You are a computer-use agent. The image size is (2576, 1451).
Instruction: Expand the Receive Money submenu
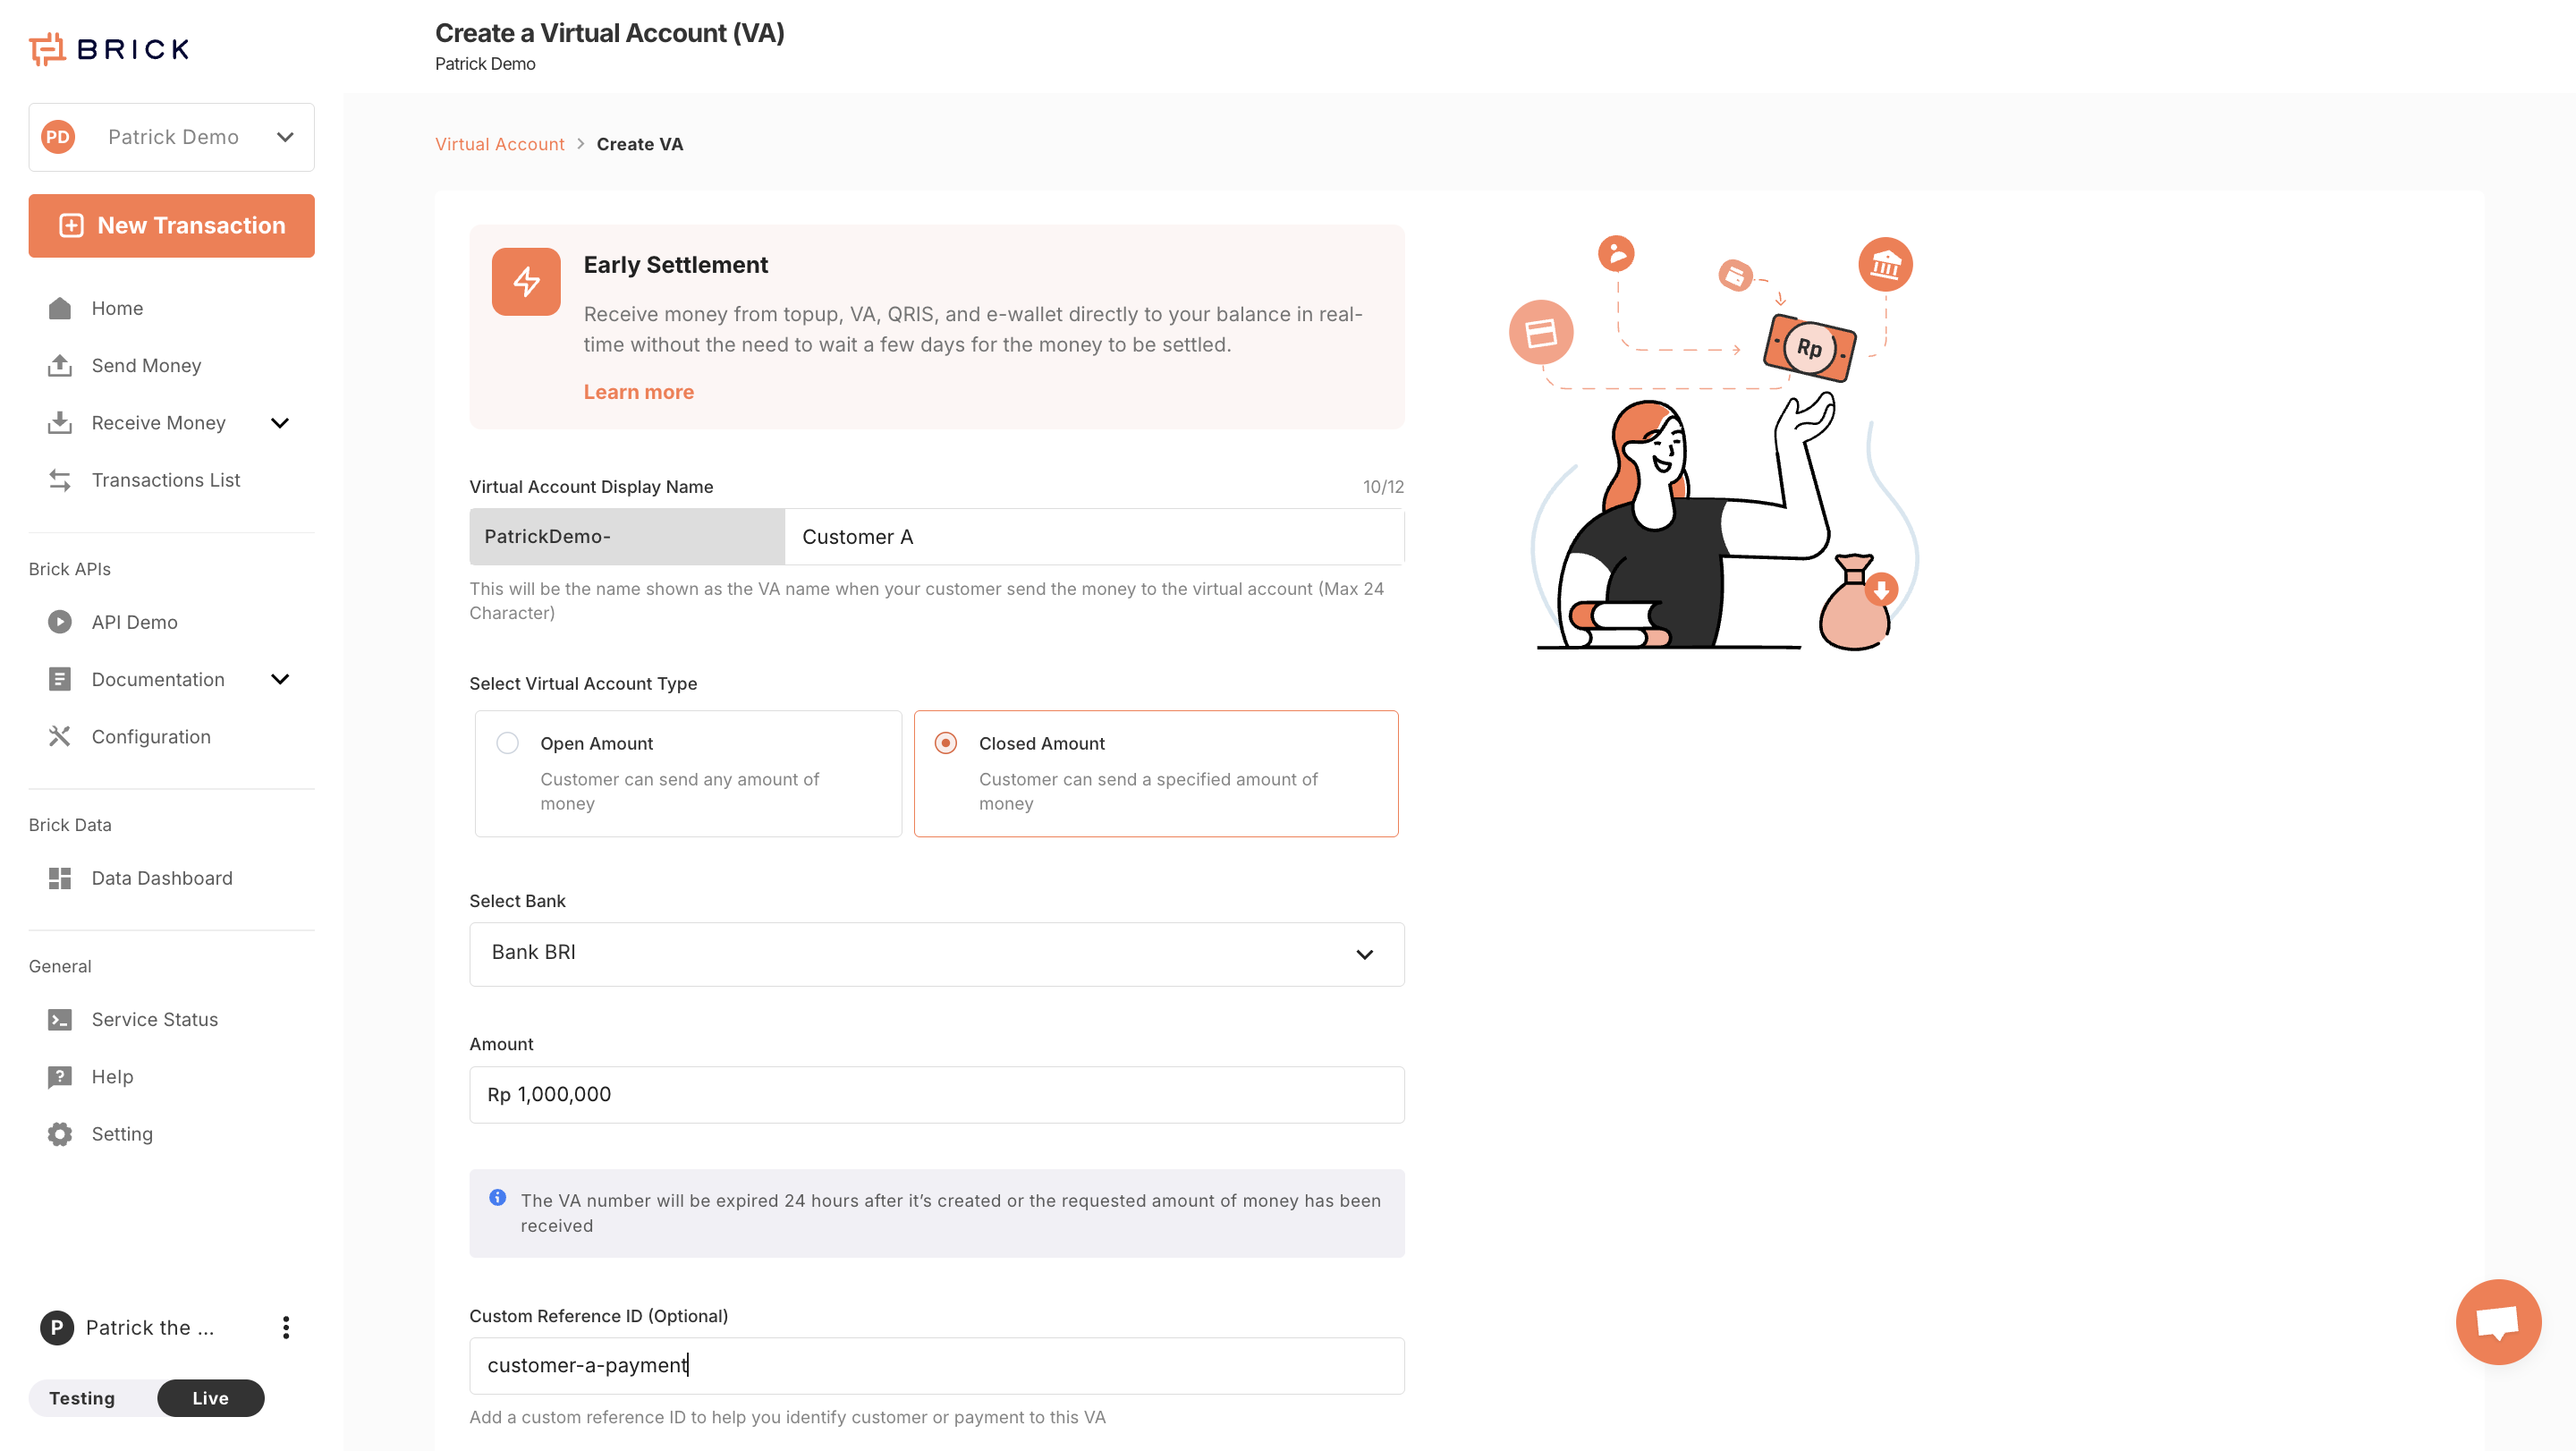coord(280,423)
